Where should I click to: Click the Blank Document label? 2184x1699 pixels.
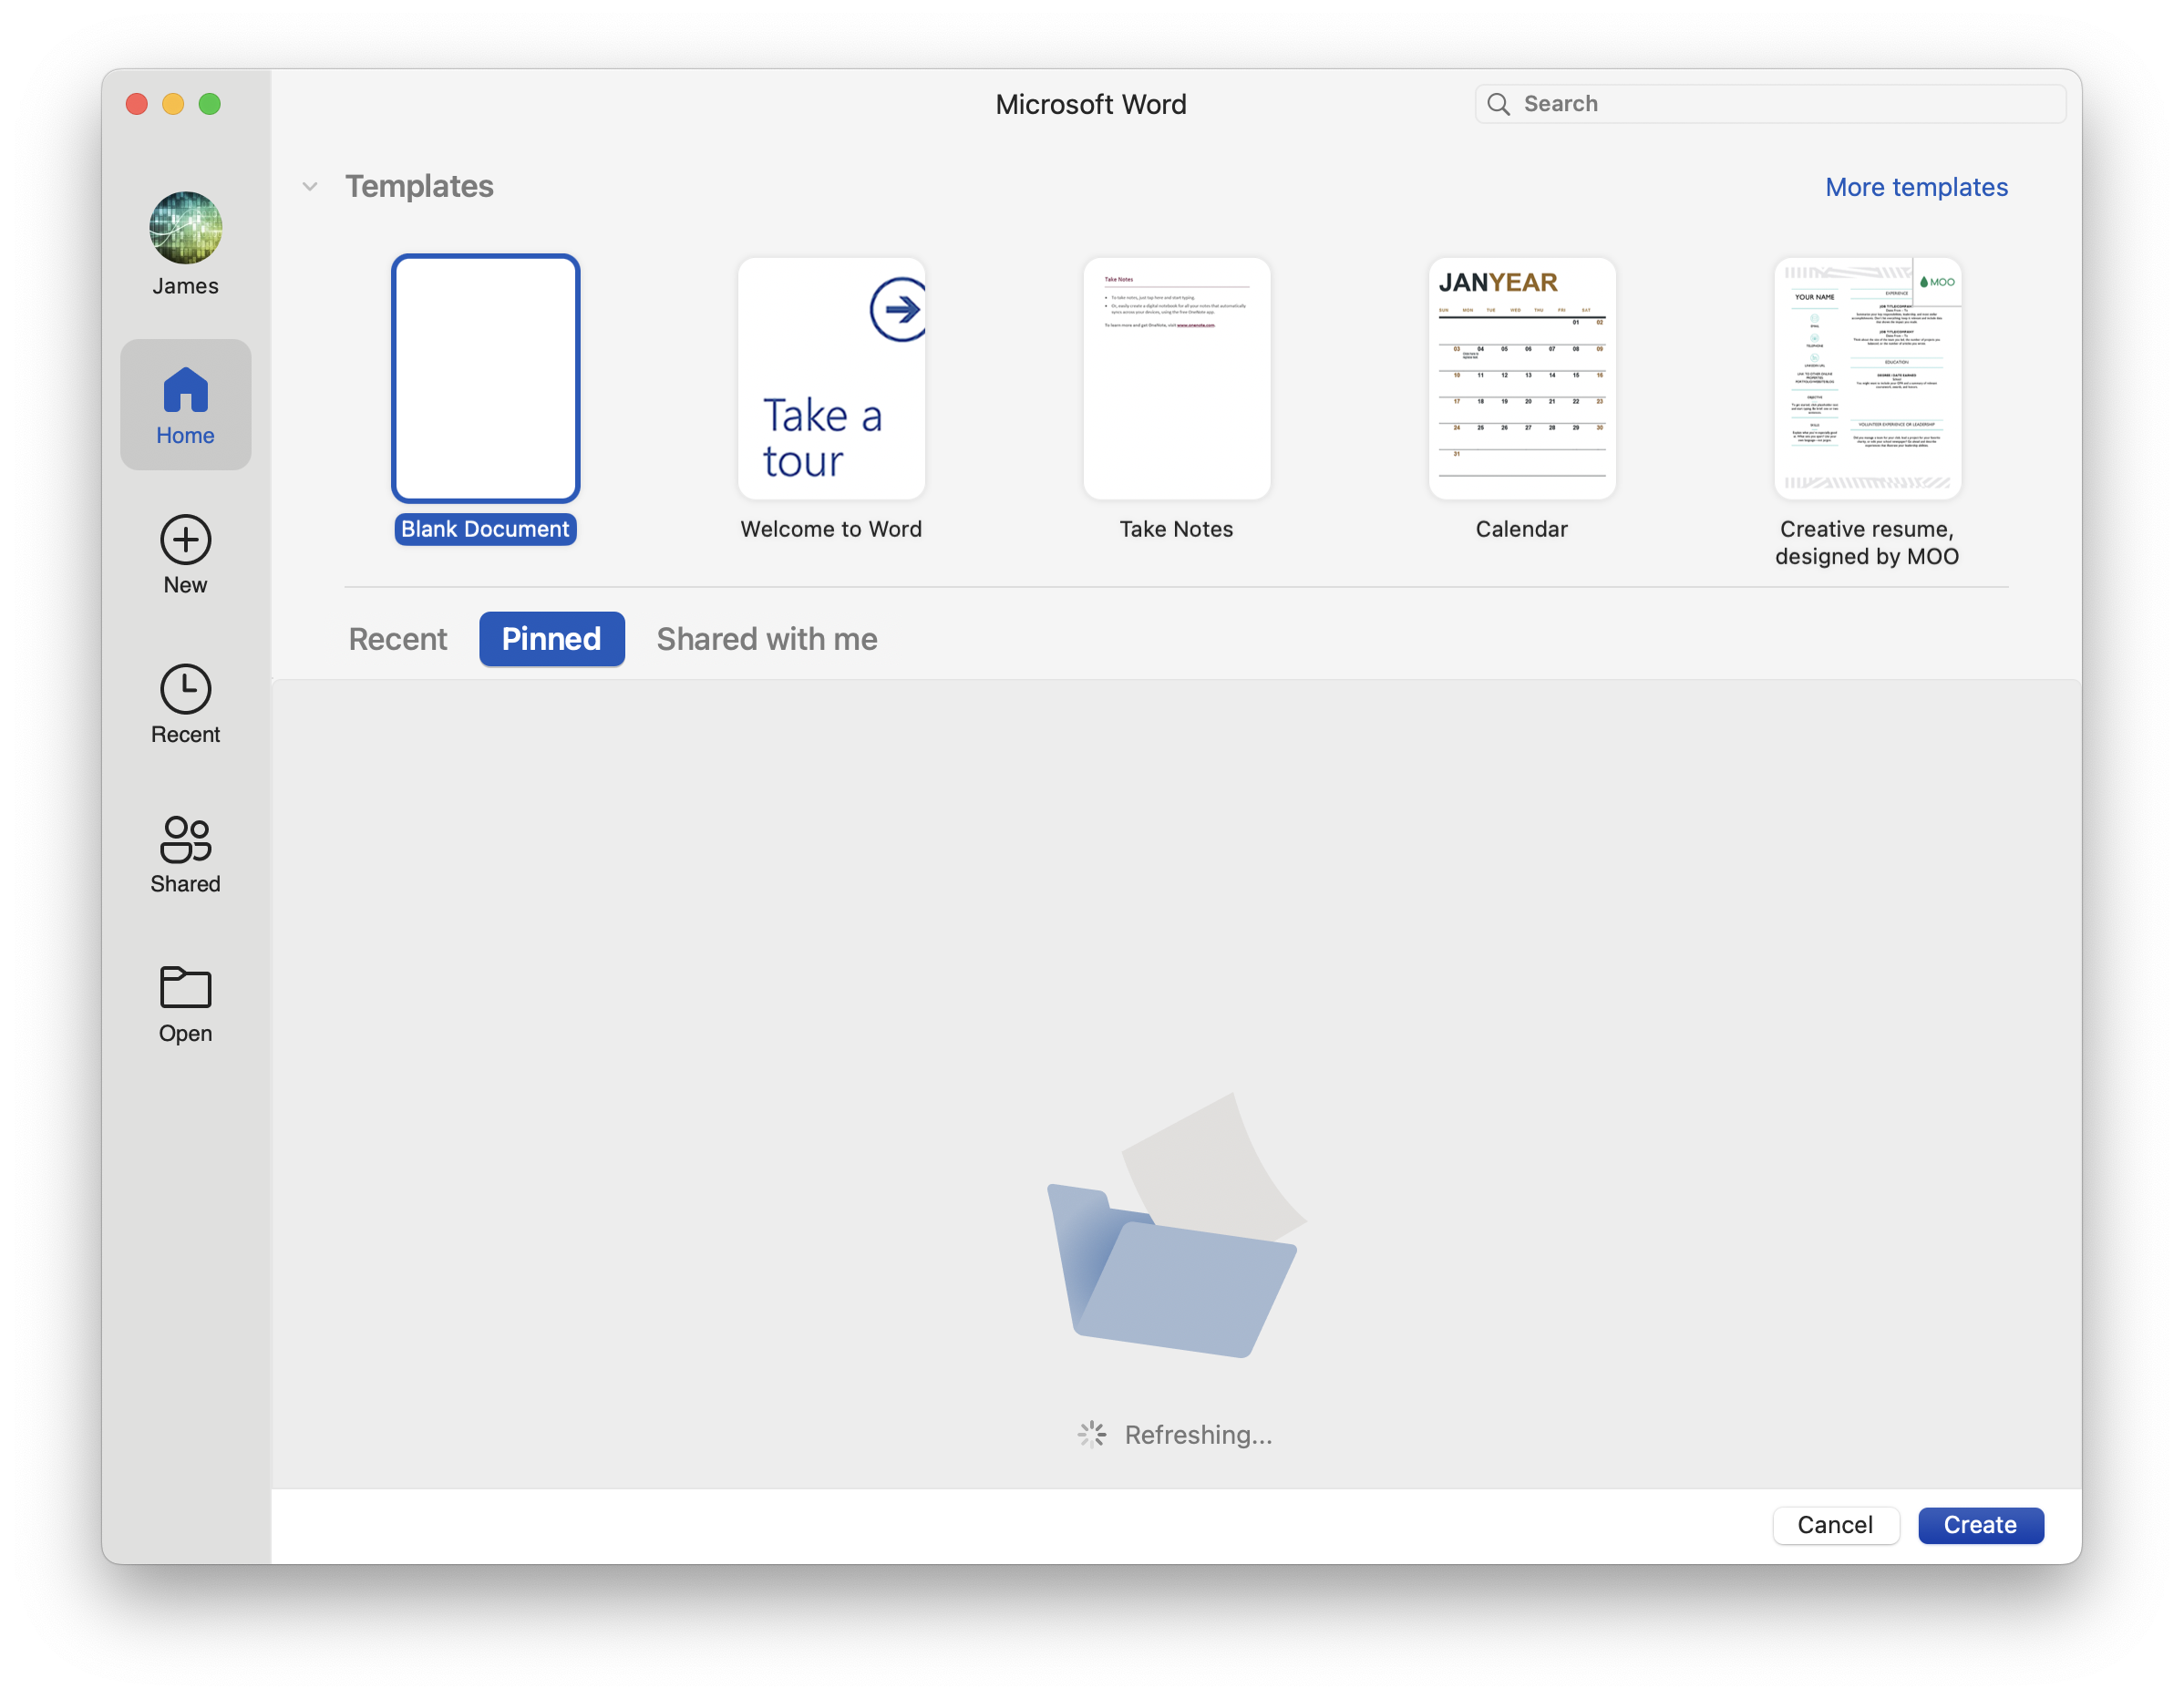[x=485, y=529]
